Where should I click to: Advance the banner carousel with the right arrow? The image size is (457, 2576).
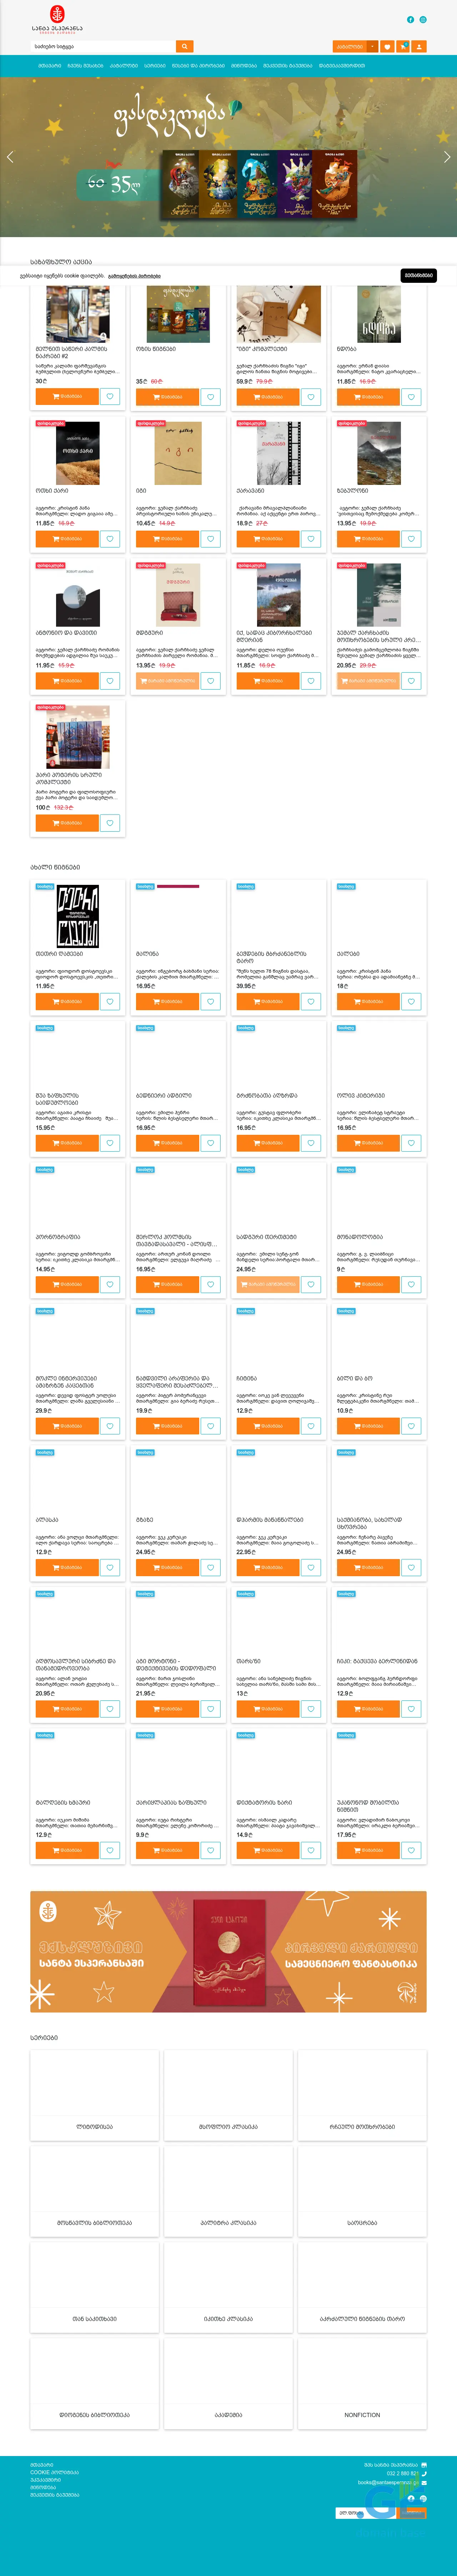coord(447,157)
